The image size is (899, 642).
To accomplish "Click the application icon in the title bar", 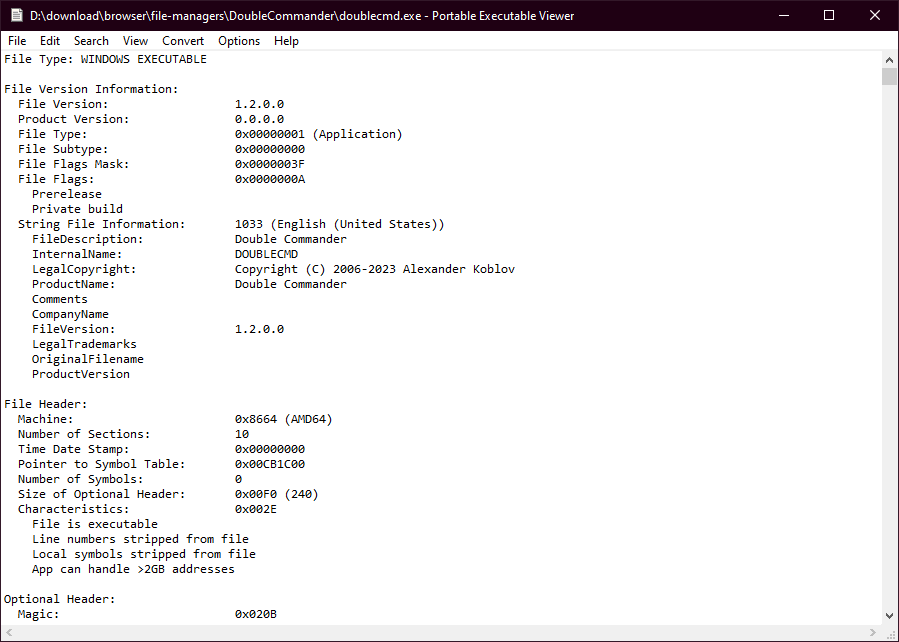I will [15, 16].
